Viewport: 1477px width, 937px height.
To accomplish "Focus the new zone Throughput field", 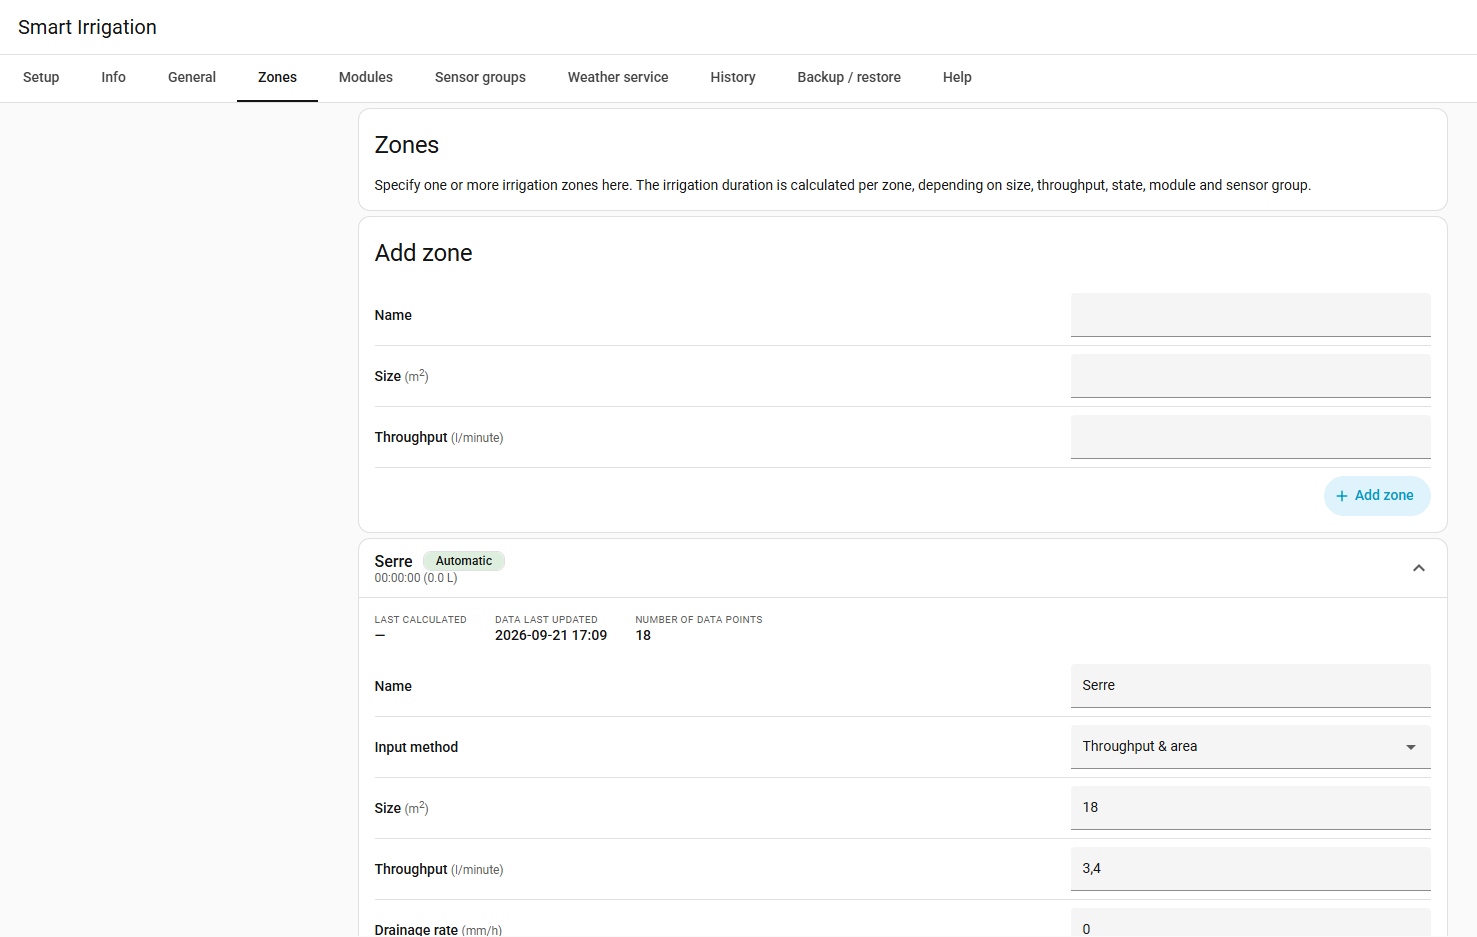I will [1250, 437].
